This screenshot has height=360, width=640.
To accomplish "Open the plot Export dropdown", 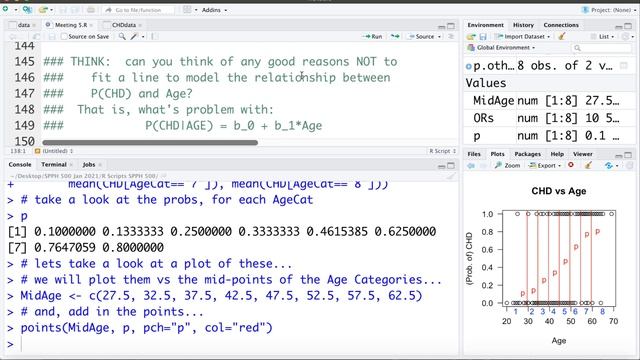I will [545, 165].
